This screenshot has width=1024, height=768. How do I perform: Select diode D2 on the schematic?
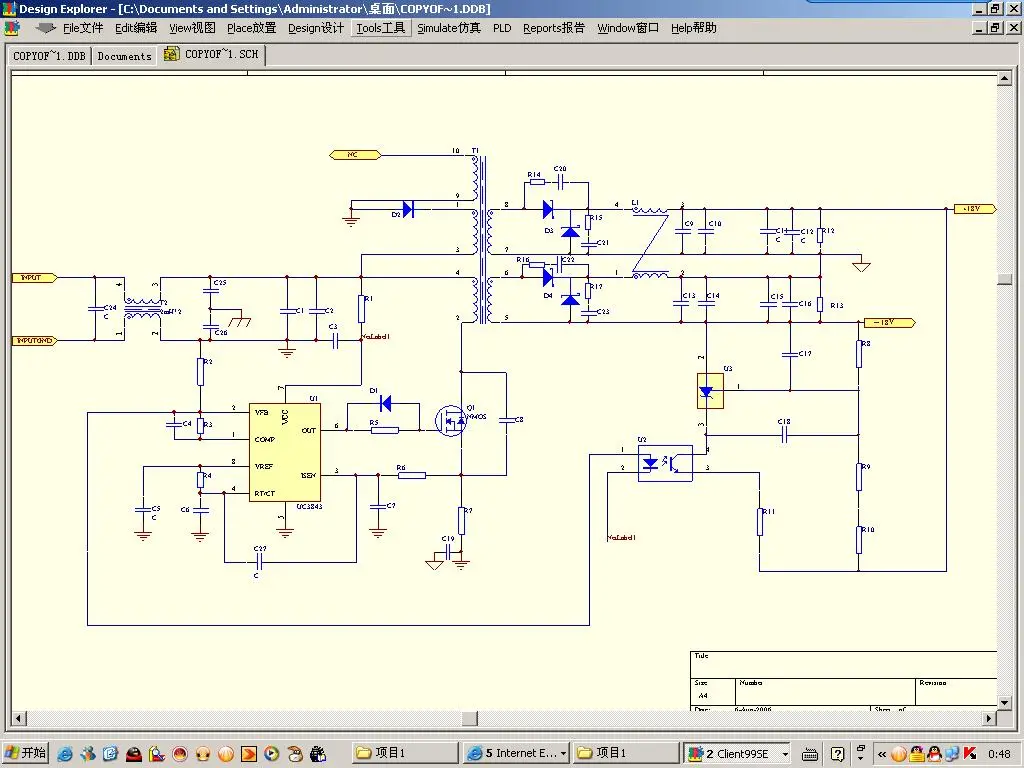(408, 209)
